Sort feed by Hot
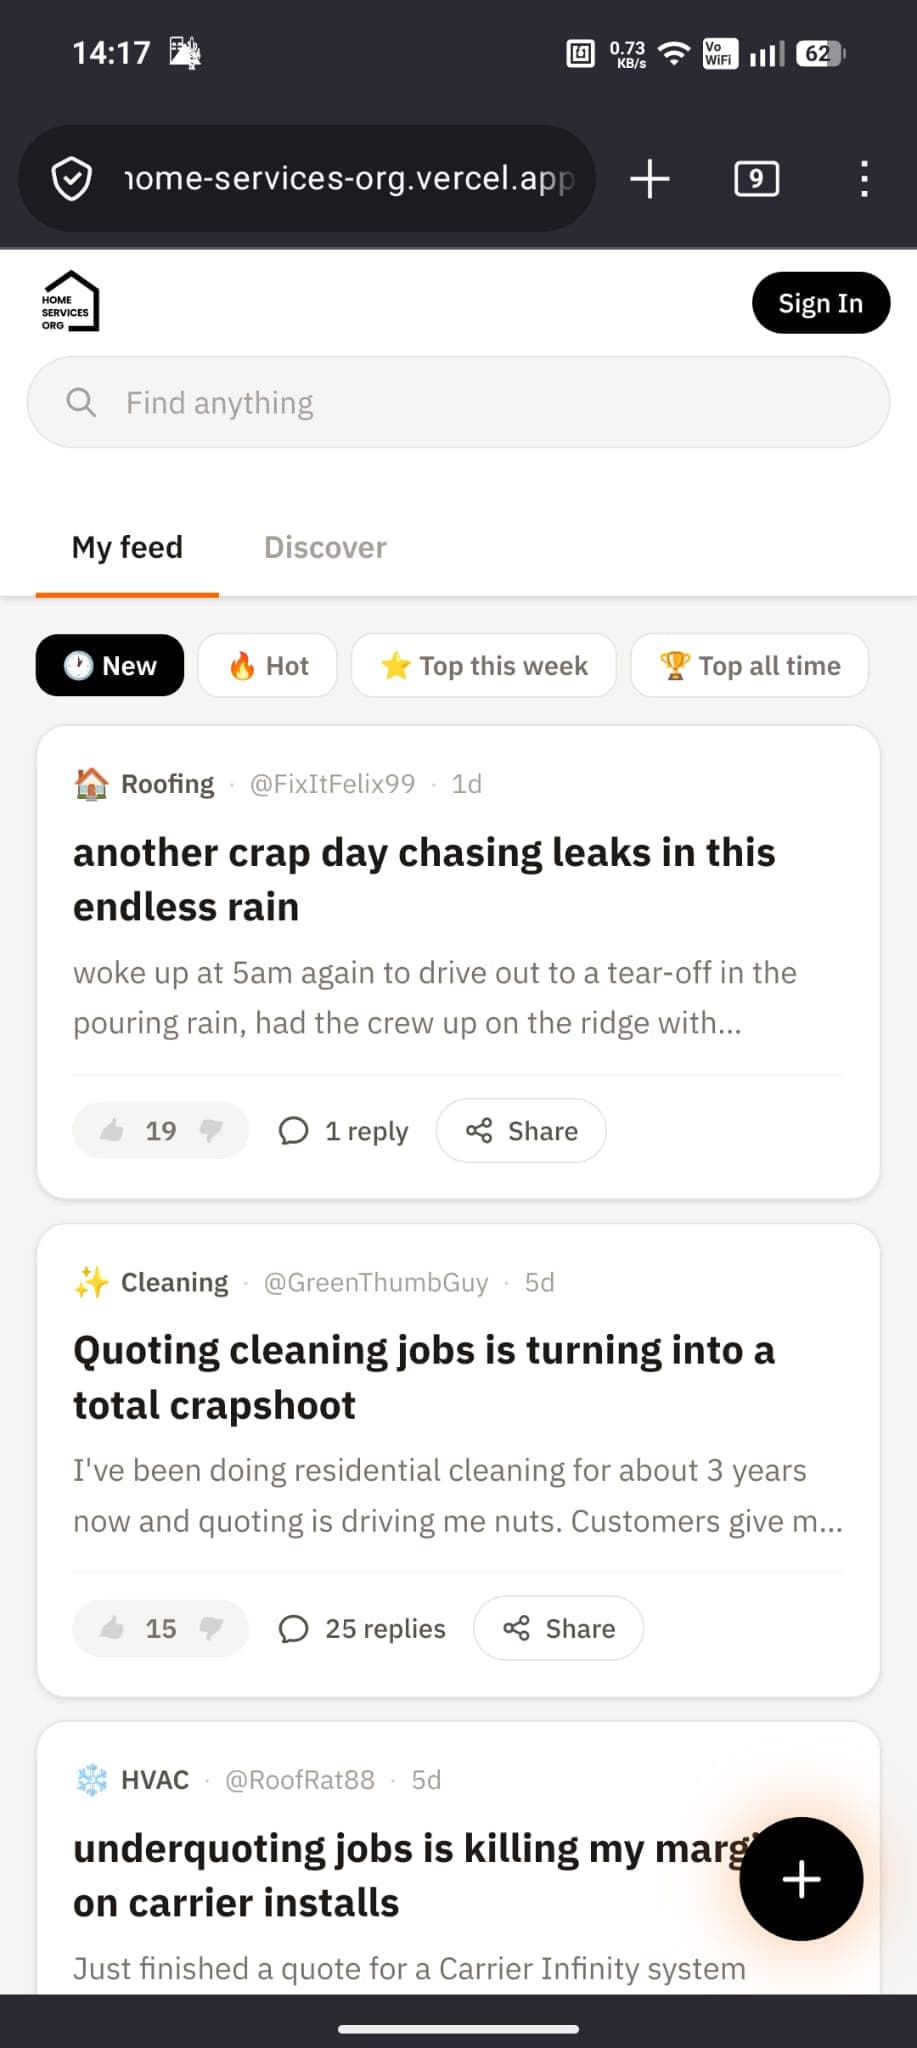917x2048 pixels. (x=268, y=666)
